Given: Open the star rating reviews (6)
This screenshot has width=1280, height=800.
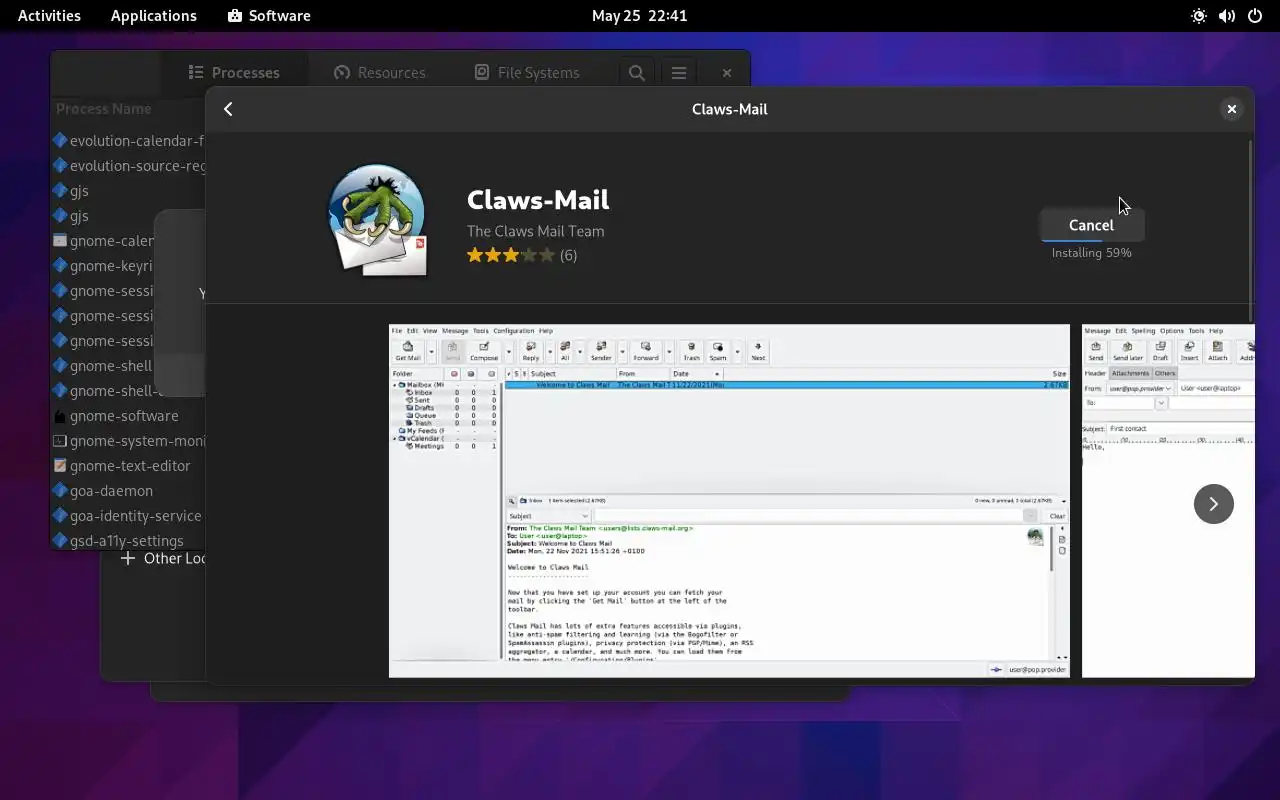Looking at the screenshot, I should (521, 255).
